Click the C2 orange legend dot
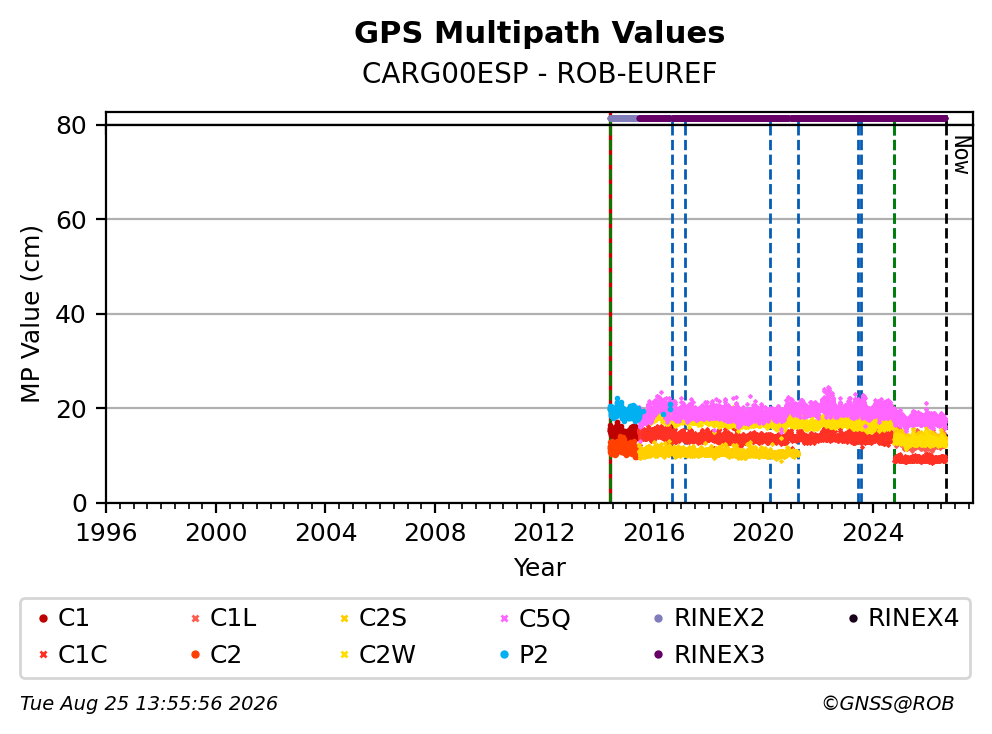992x734 pixels. coord(195,654)
